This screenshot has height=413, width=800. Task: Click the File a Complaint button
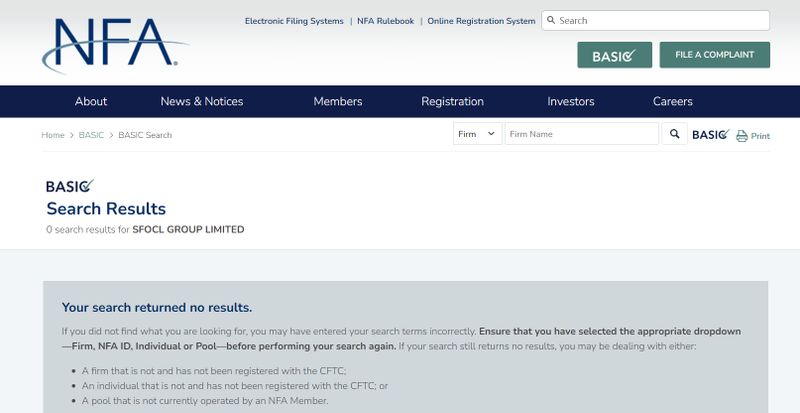(x=714, y=55)
